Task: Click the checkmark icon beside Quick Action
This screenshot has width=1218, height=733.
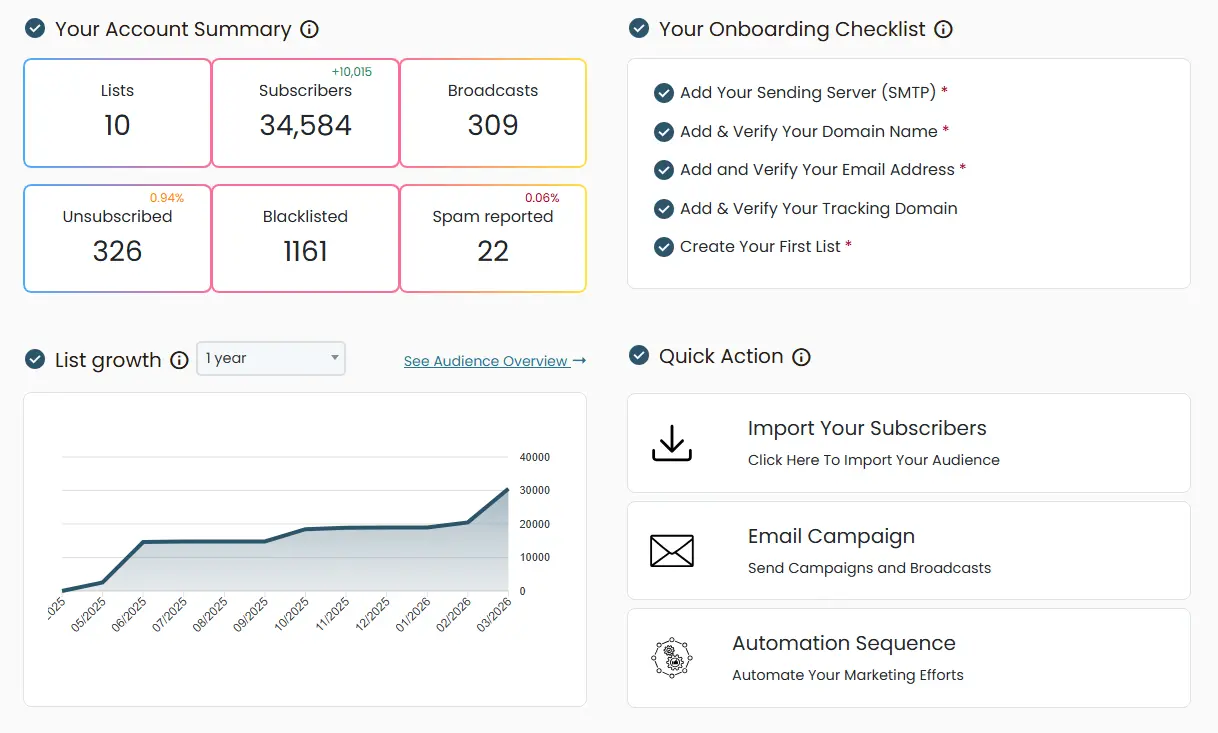Action: [638, 356]
